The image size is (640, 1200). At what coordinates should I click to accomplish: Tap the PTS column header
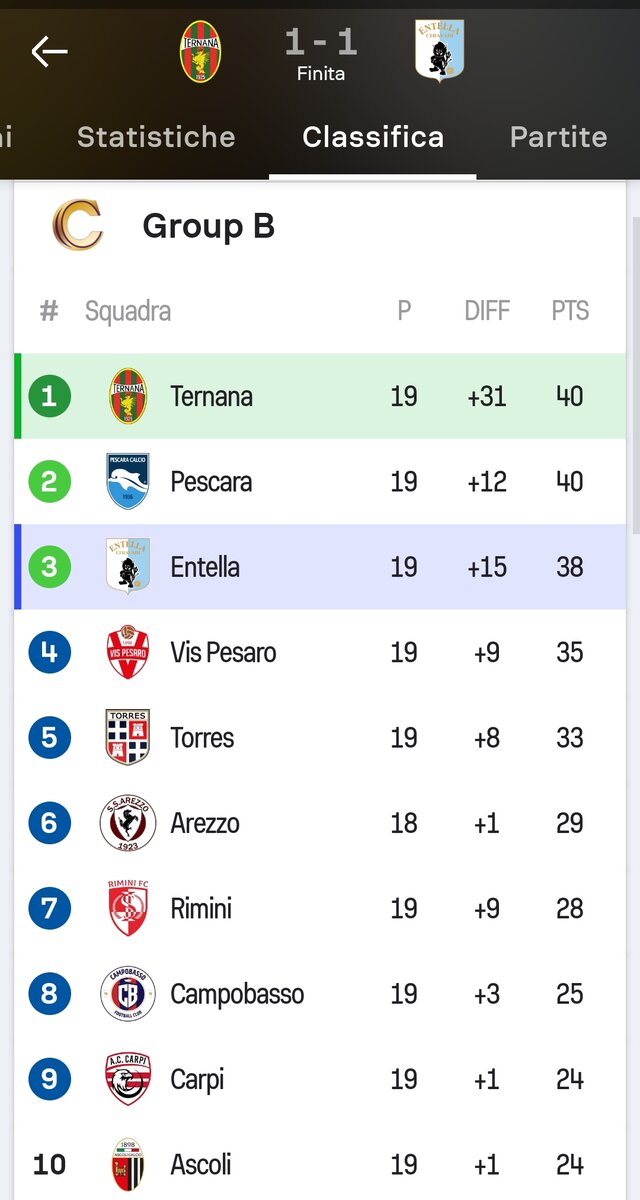click(x=570, y=311)
